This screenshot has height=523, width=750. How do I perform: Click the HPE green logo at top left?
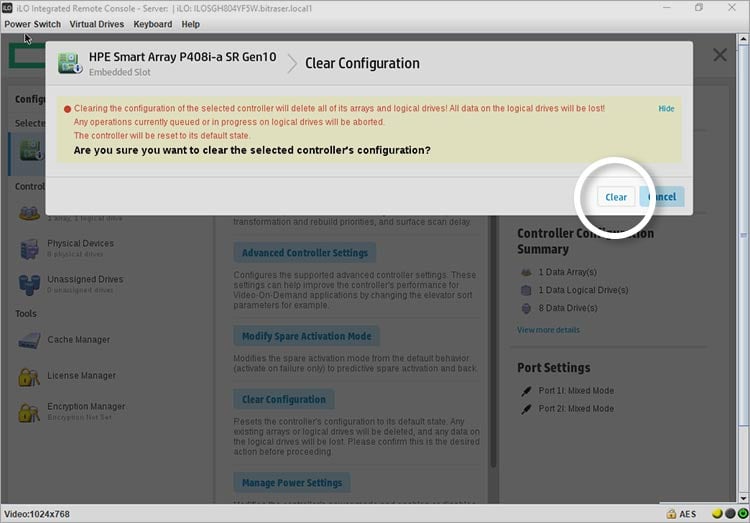coord(27,56)
